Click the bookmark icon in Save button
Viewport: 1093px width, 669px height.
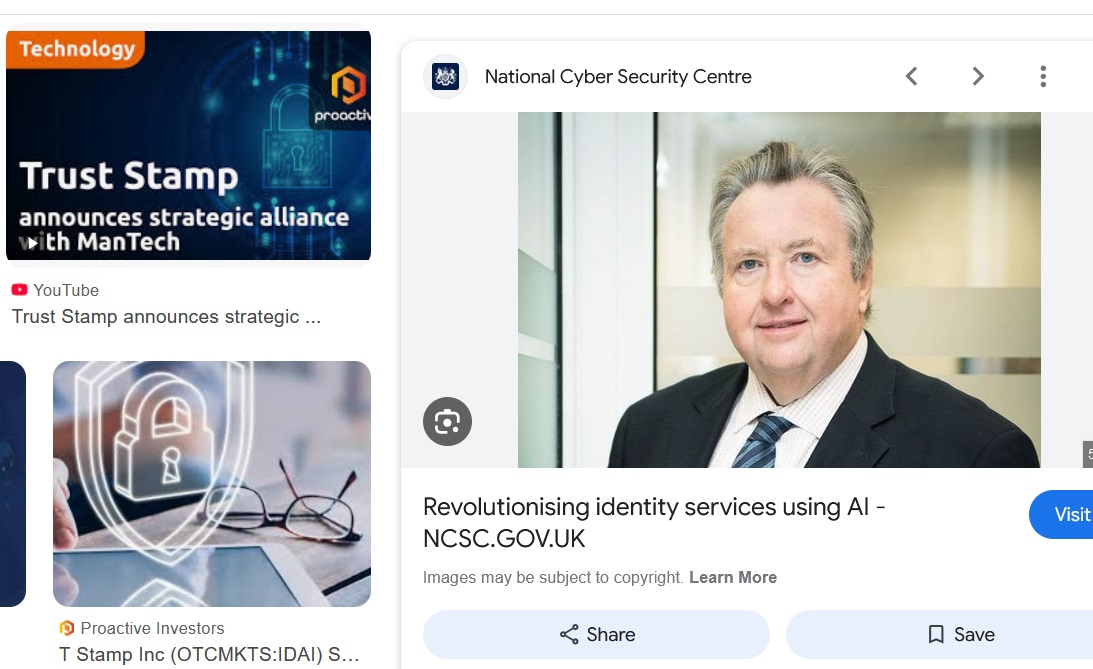(935, 634)
